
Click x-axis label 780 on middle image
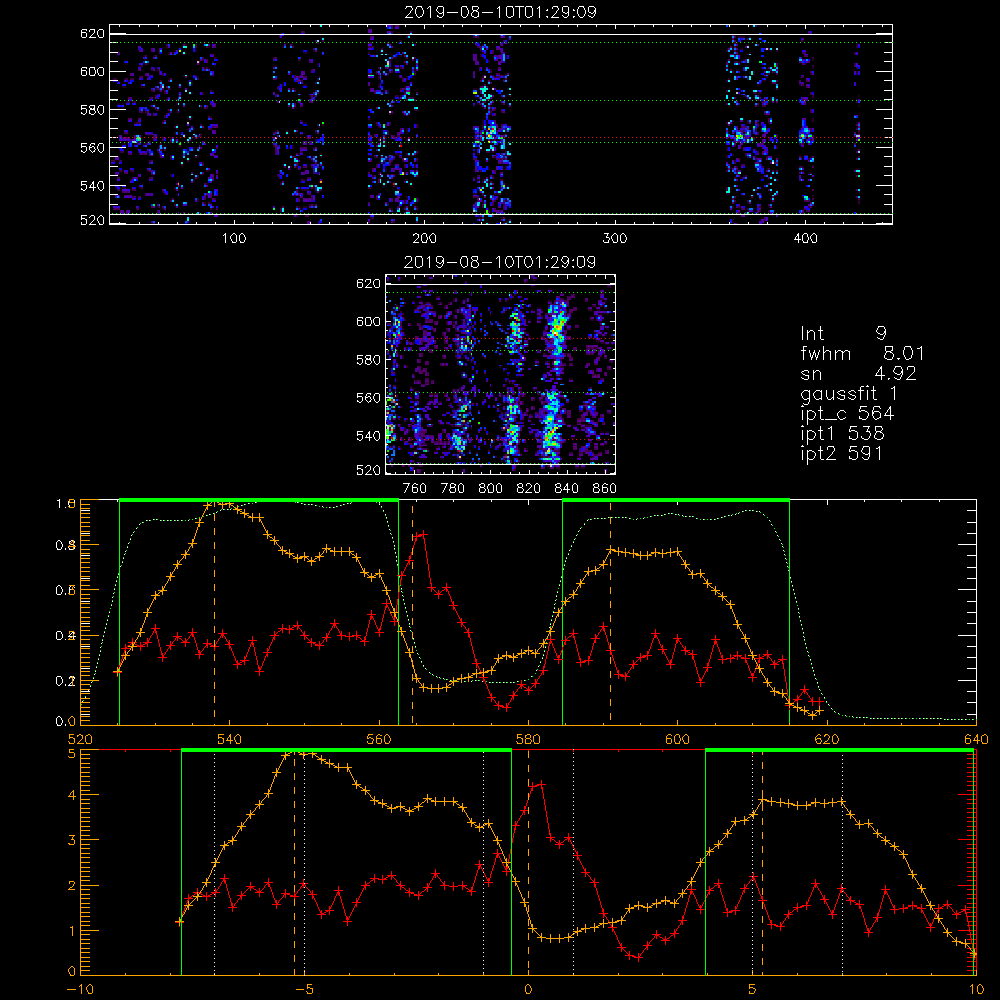[453, 489]
